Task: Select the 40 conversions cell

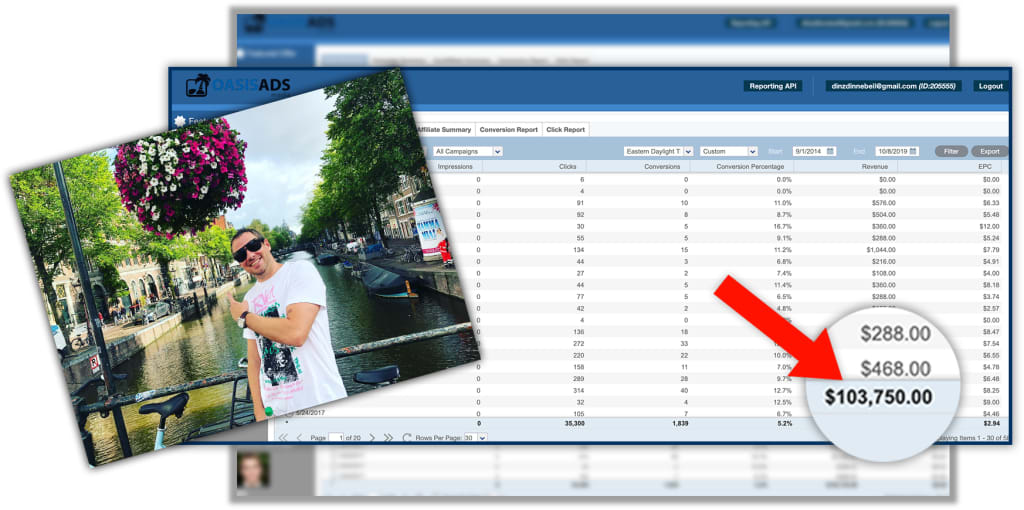Action: pyautogui.click(x=684, y=391)
